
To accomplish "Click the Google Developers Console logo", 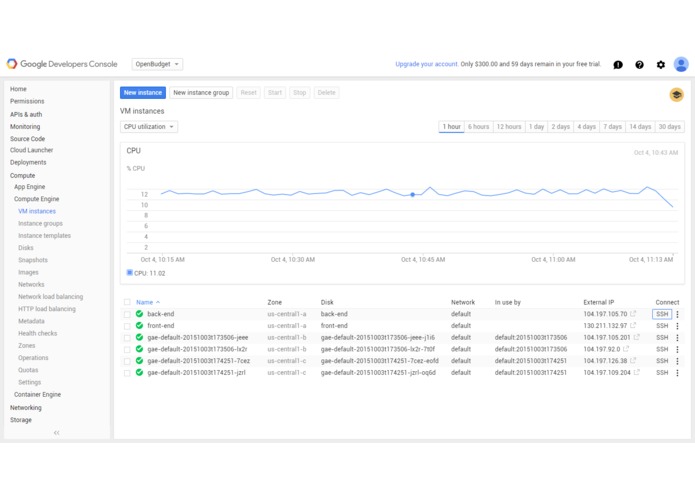I will click(62, 64).
